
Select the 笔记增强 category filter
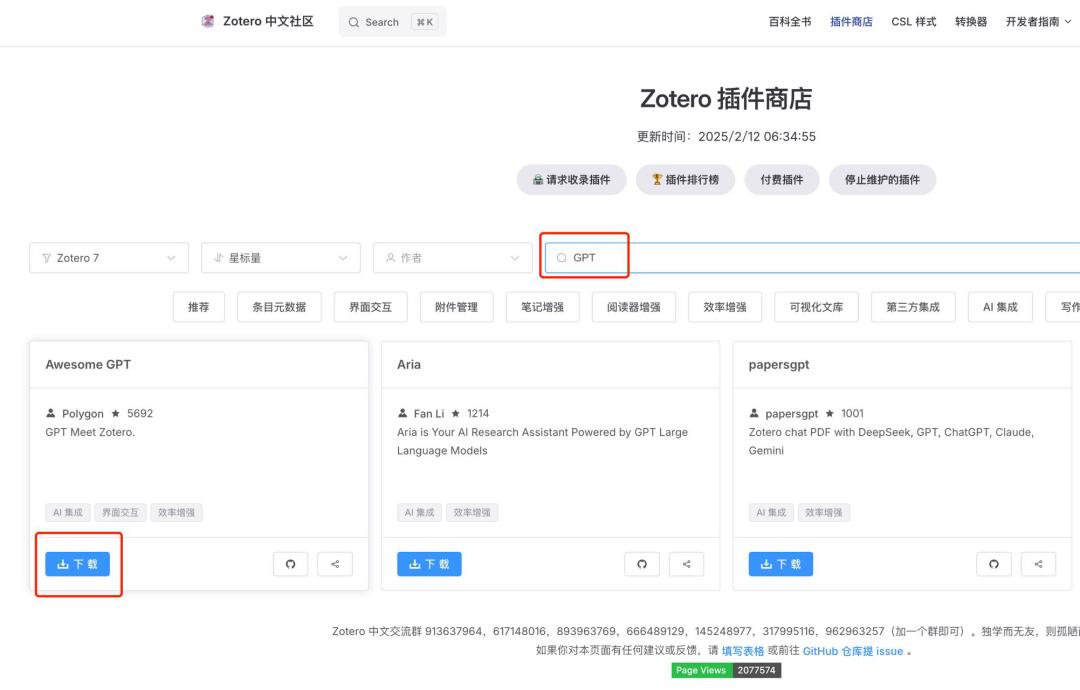[543, 307]
